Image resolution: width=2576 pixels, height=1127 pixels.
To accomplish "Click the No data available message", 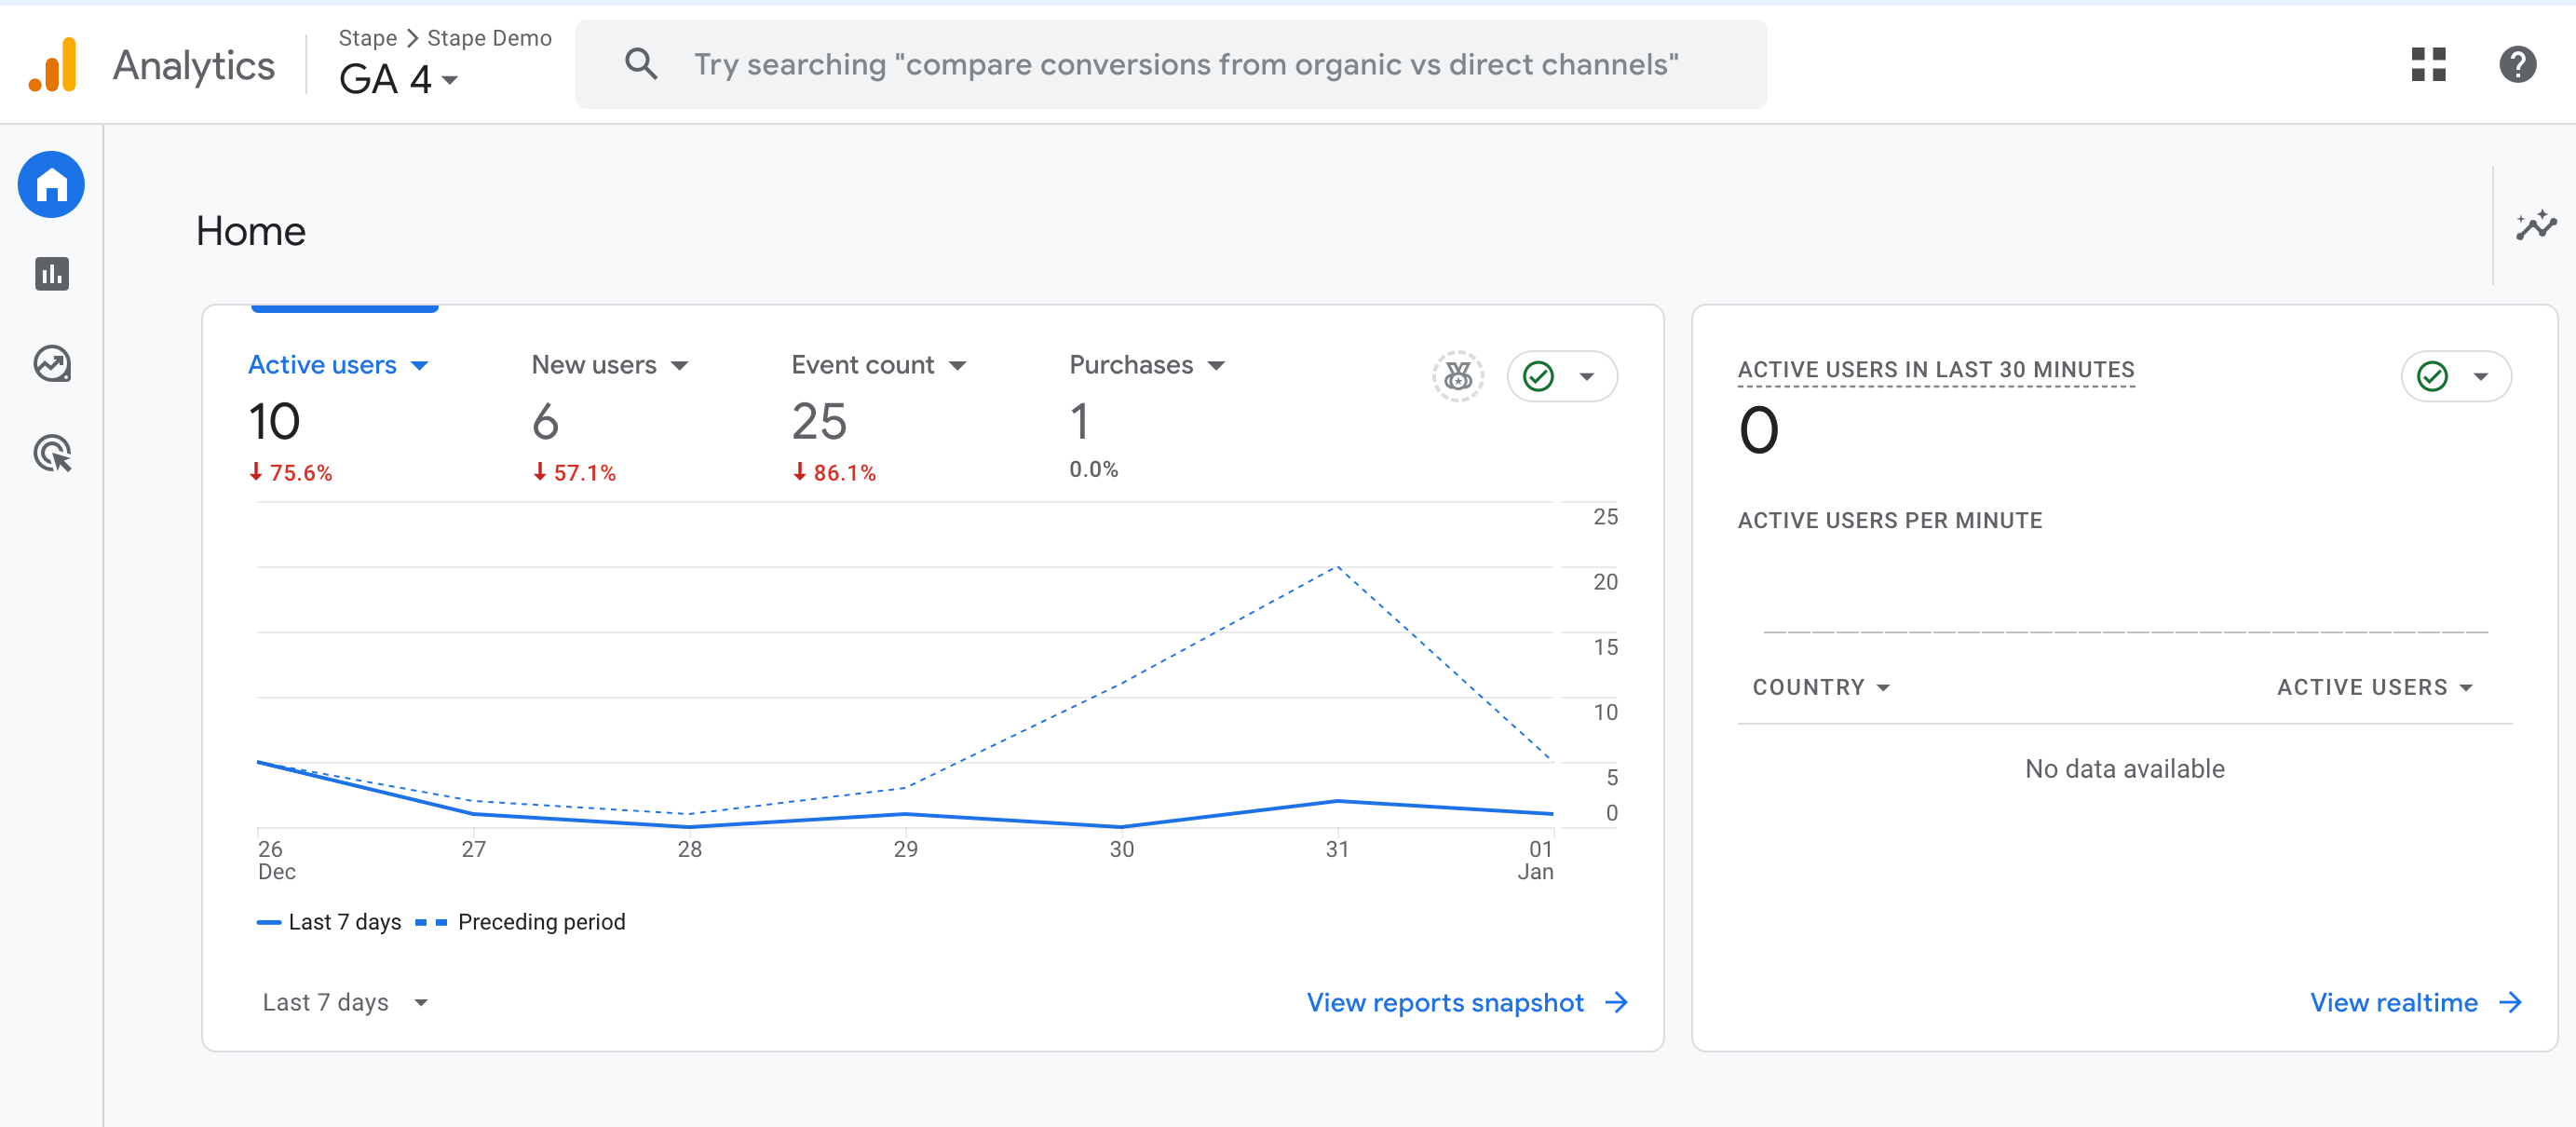I will point(2124,768).
